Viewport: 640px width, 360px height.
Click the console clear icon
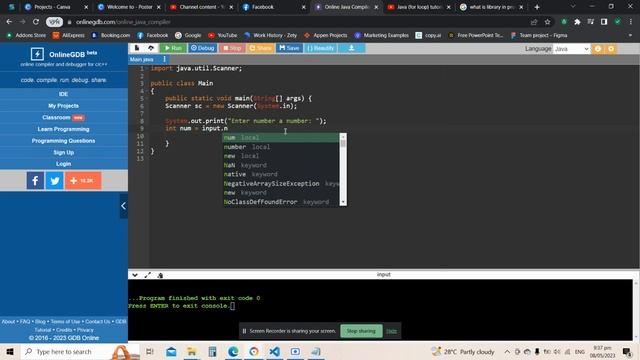[160, 275]
